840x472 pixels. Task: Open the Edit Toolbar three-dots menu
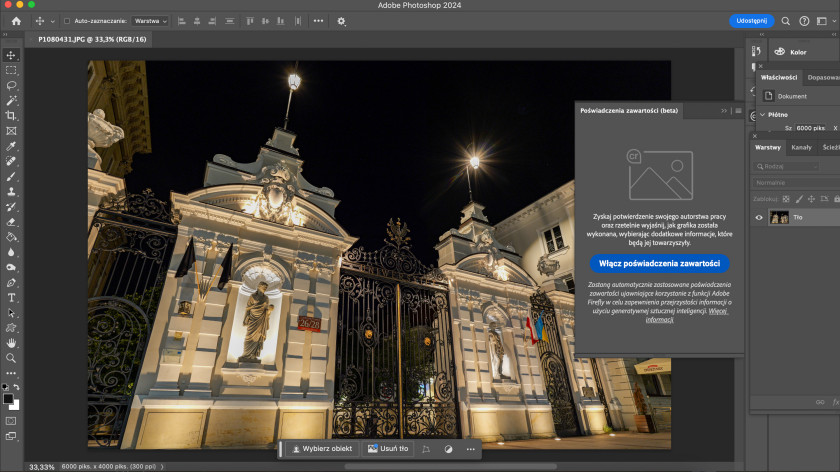11,373
